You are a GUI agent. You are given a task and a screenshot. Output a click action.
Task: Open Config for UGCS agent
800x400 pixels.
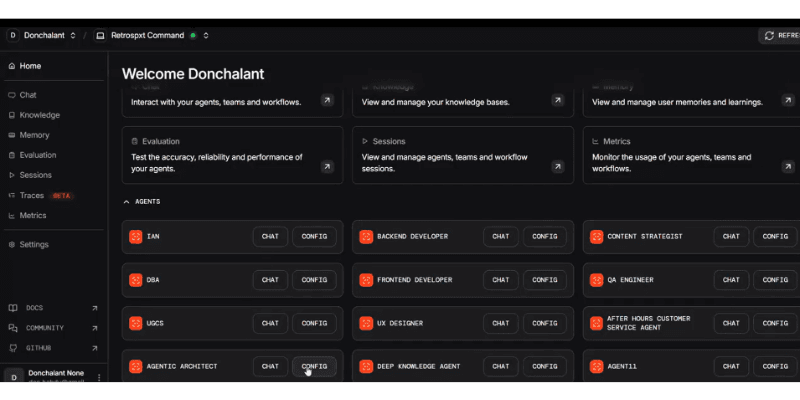coord(314,323)
